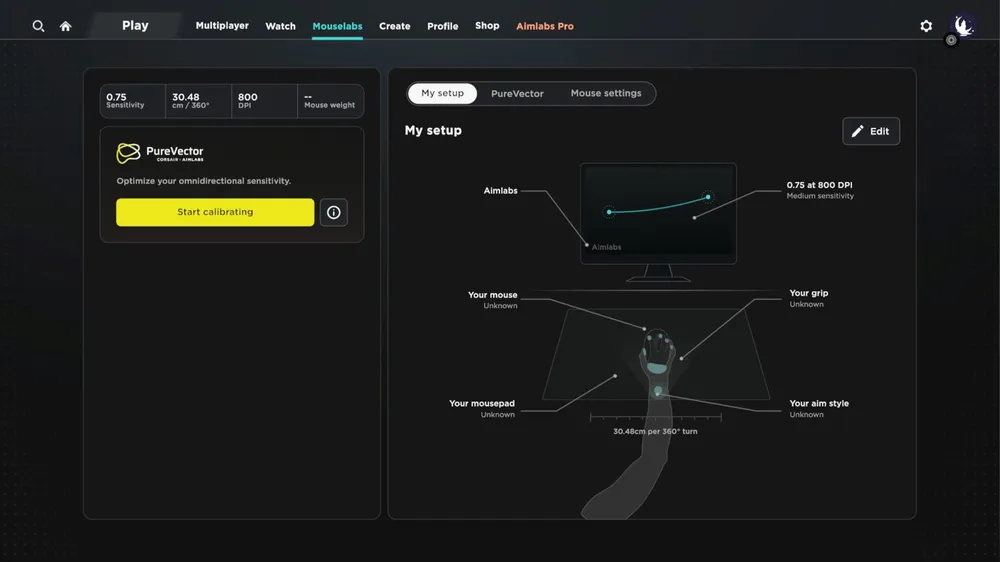Open the settings gear icon

(926, 26)
